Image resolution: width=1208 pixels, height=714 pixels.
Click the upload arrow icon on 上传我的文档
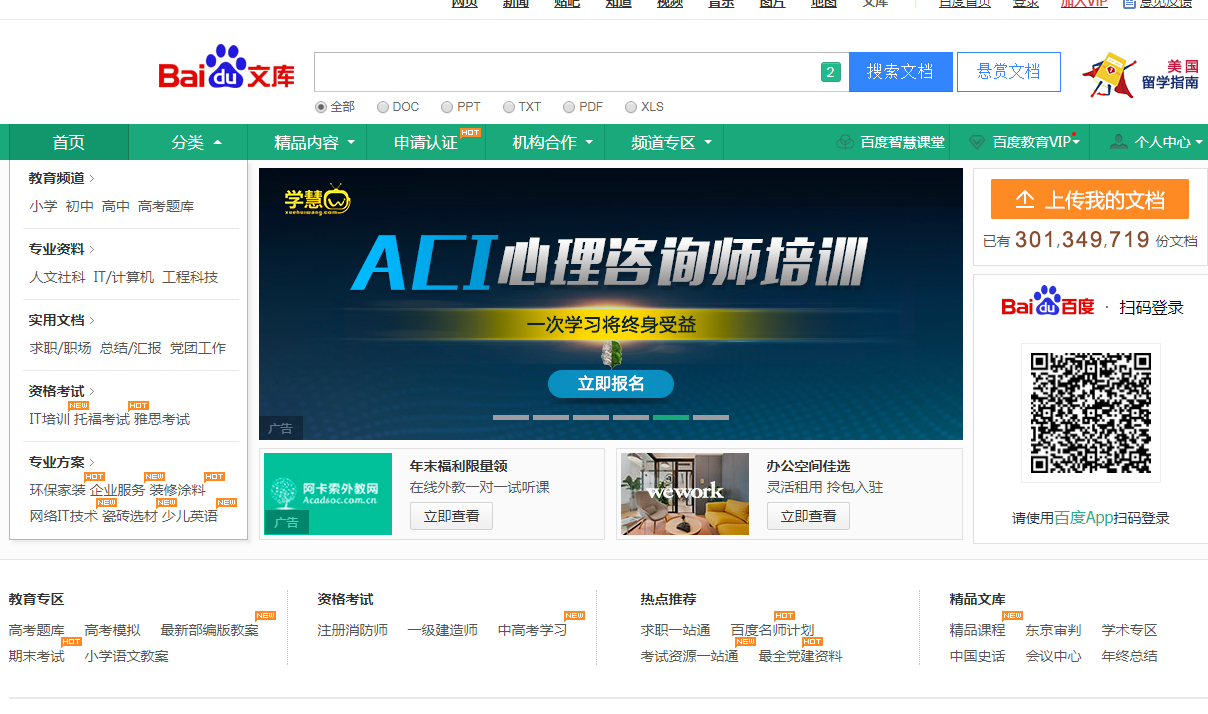coord(1024,200)
